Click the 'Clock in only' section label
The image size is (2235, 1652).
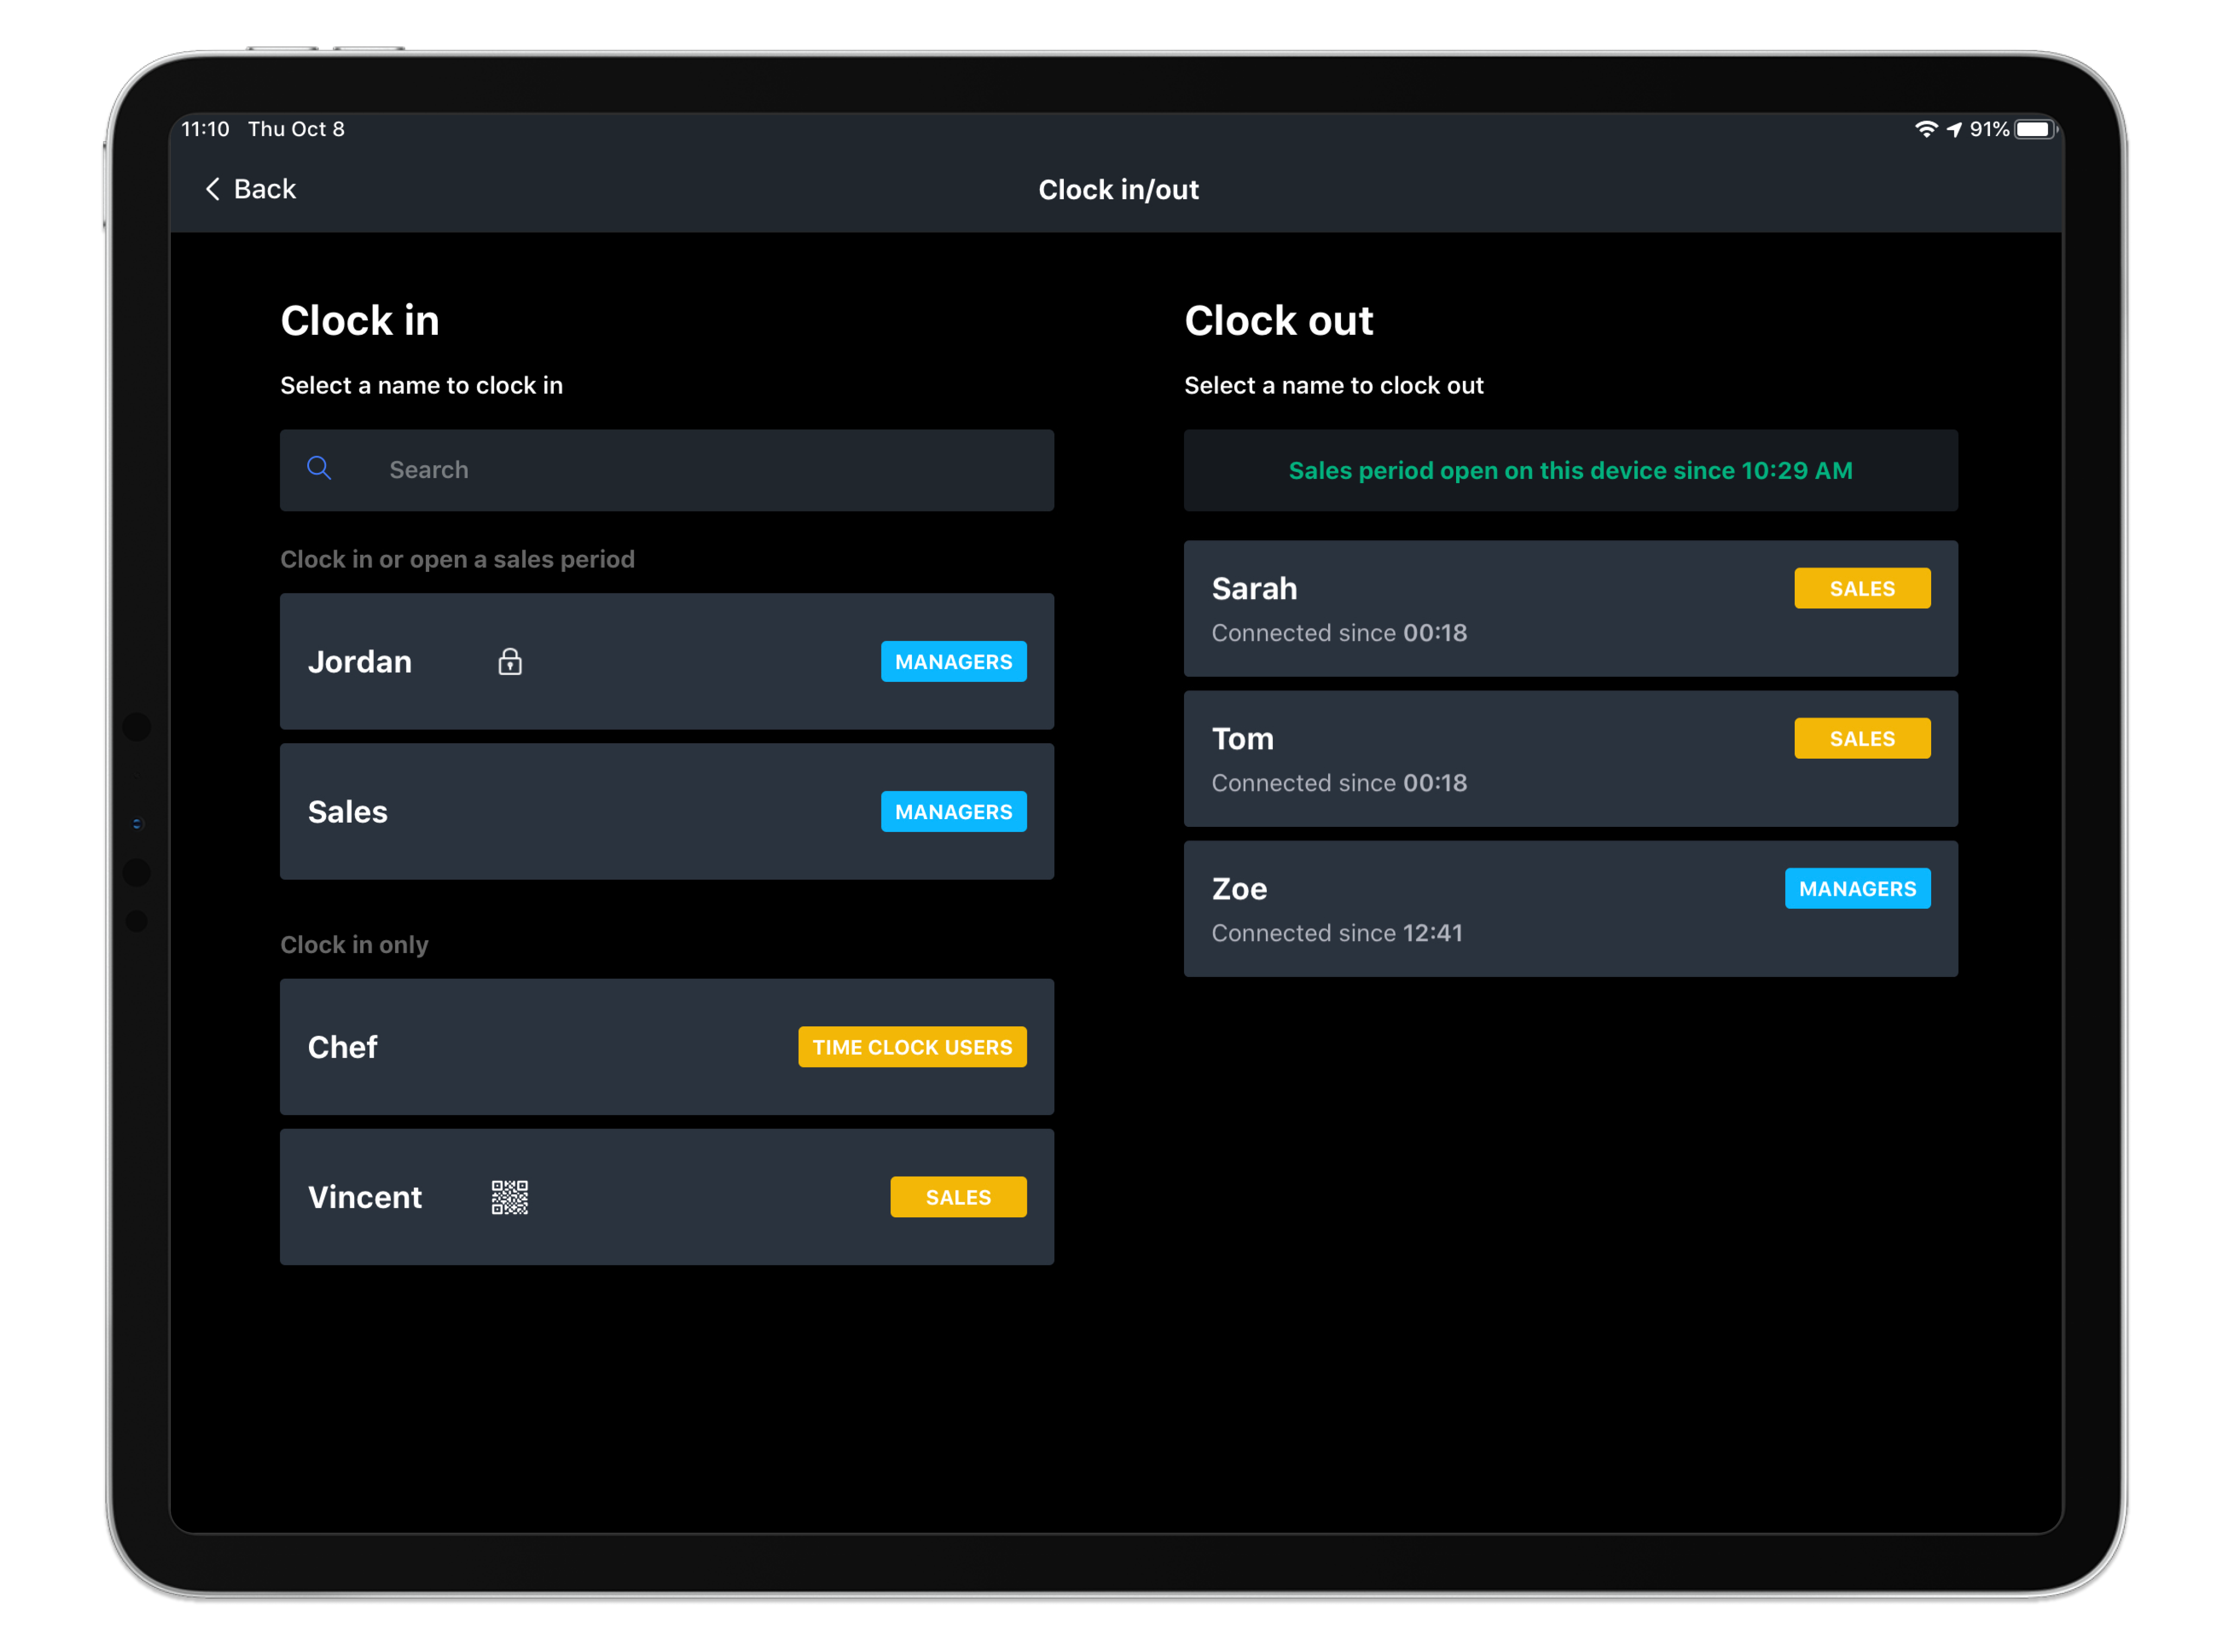[354, 945]
